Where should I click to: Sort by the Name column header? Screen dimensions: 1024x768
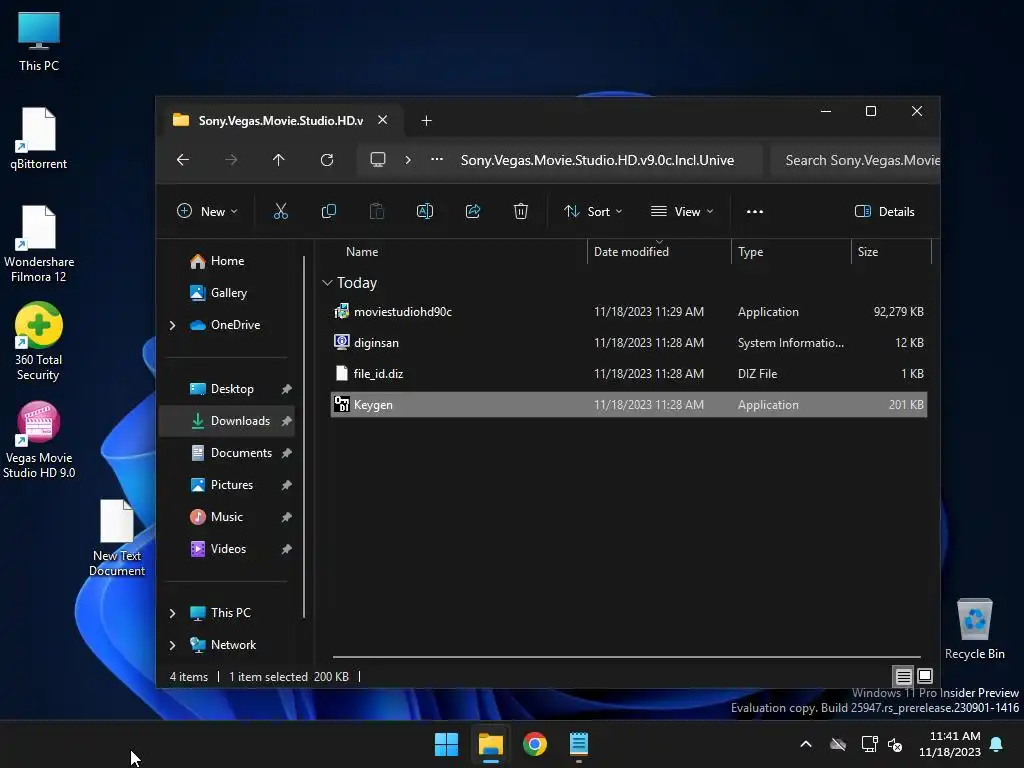pos(362,252)
